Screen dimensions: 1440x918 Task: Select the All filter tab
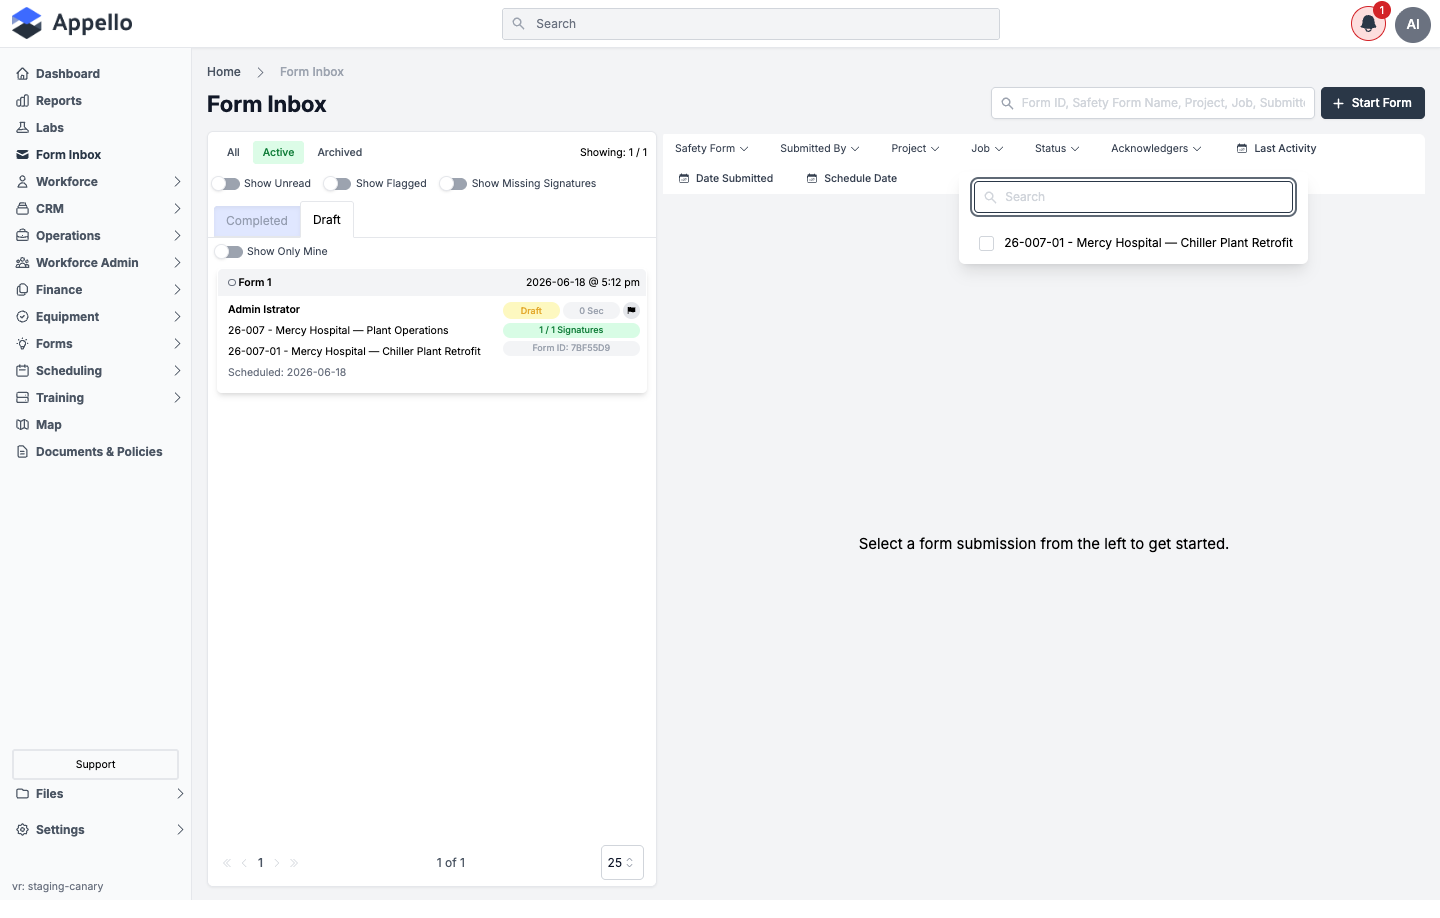[233, 153]
